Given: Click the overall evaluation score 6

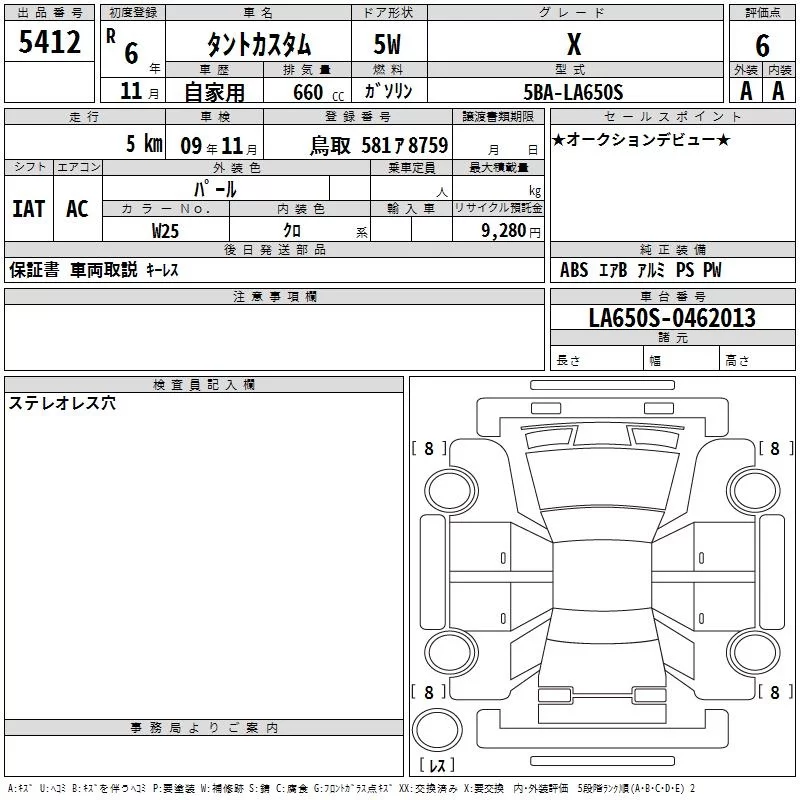Looking at the screenshot, I should pyautogui.click(x=762, y=45).
